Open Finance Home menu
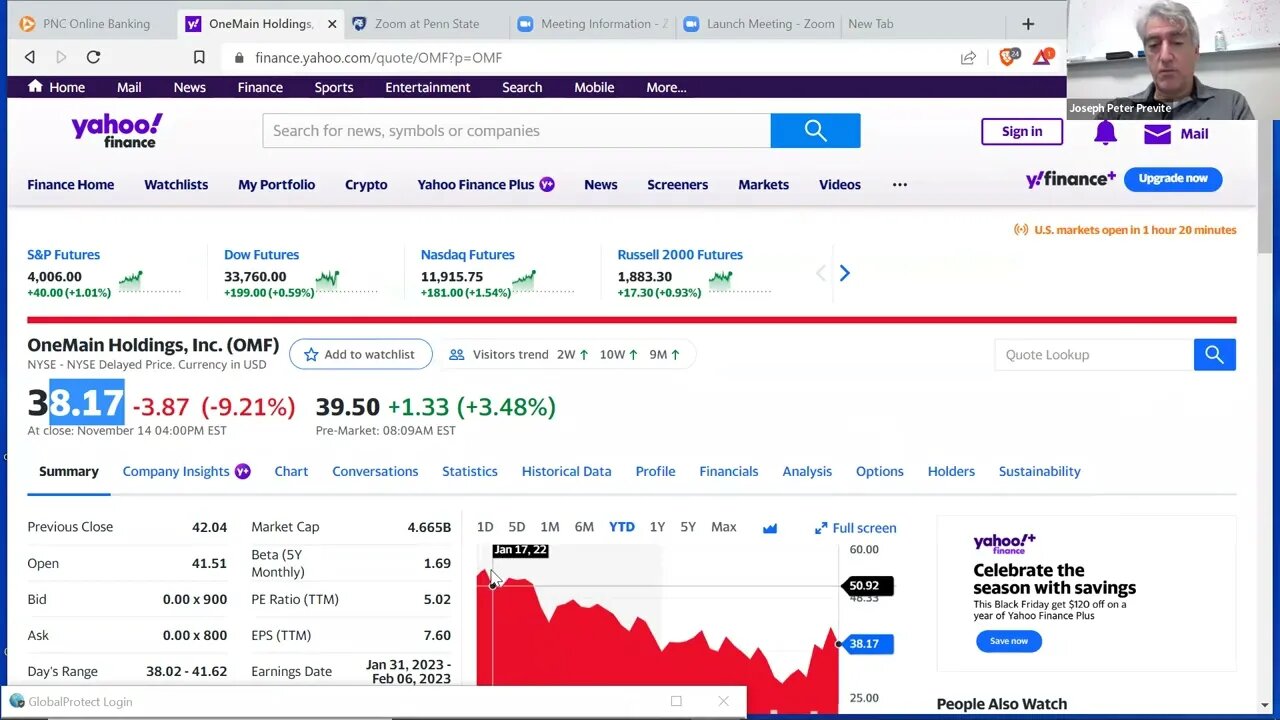The width and height of the screenshot is (1280, 720). point(70,184)
